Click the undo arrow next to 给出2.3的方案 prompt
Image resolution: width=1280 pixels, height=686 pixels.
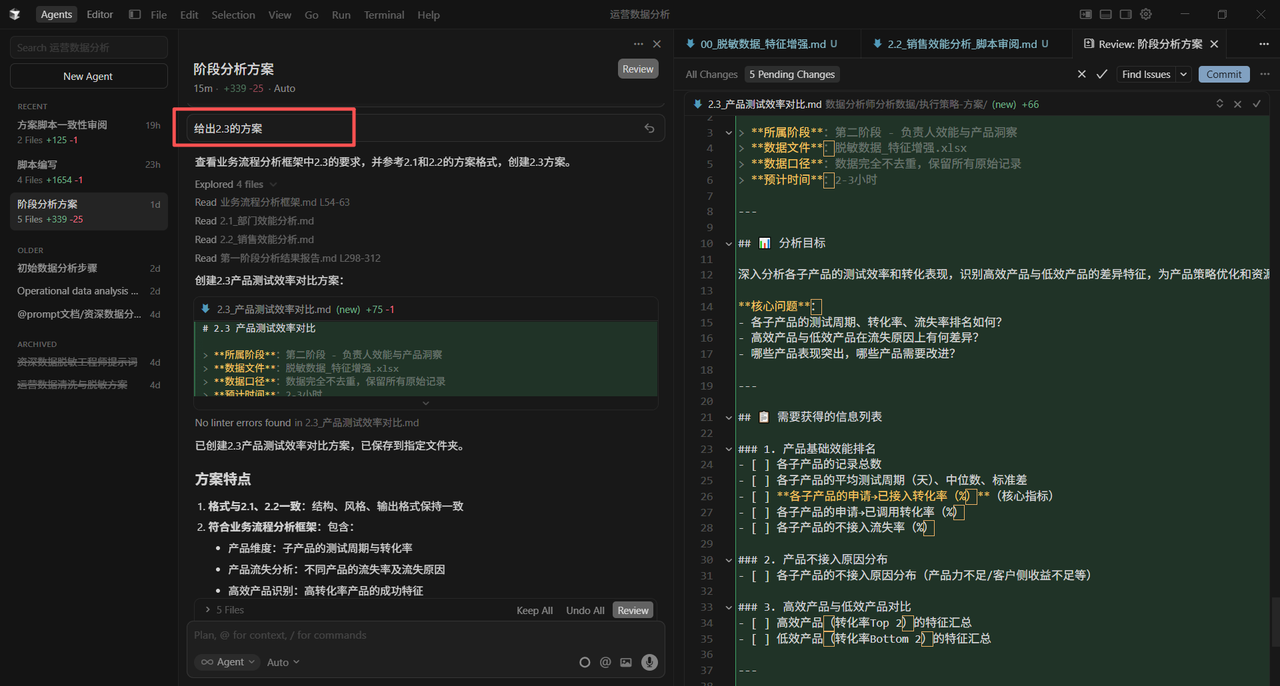tap(649, 128)
